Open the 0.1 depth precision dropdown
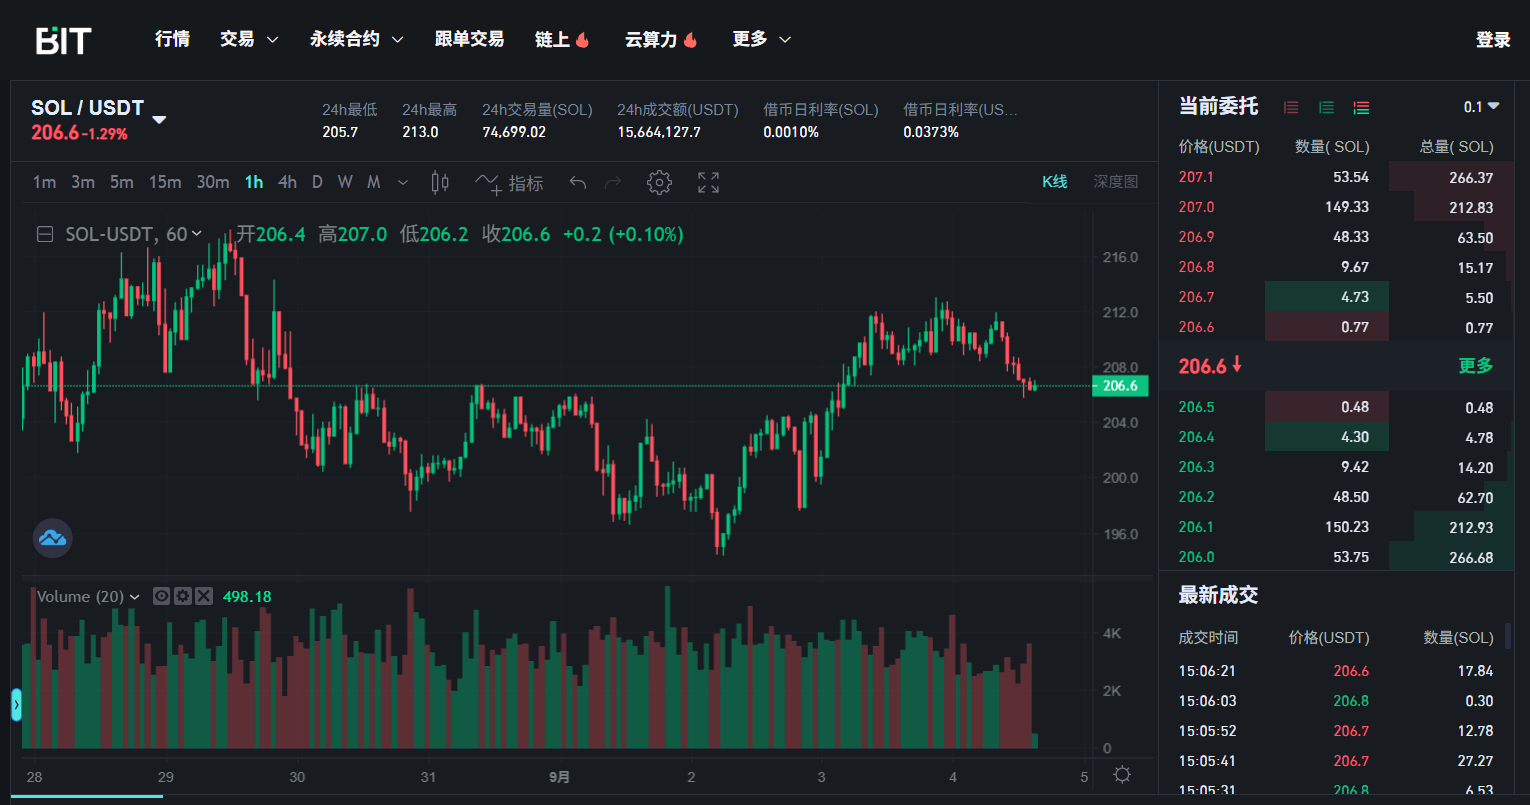Viewport: 1530px width, 805px height. [1481, 107]
